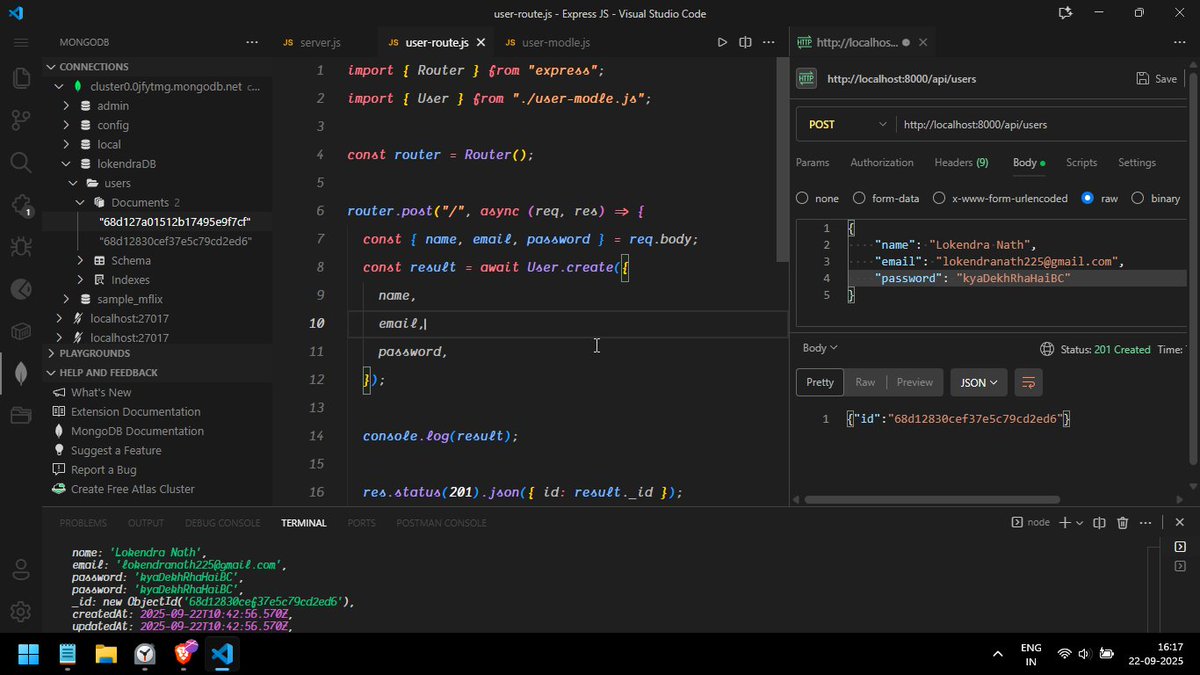Open the Headers (9) request tab
Viewport: 1200px width, 675px height.
tap(961, 162)
